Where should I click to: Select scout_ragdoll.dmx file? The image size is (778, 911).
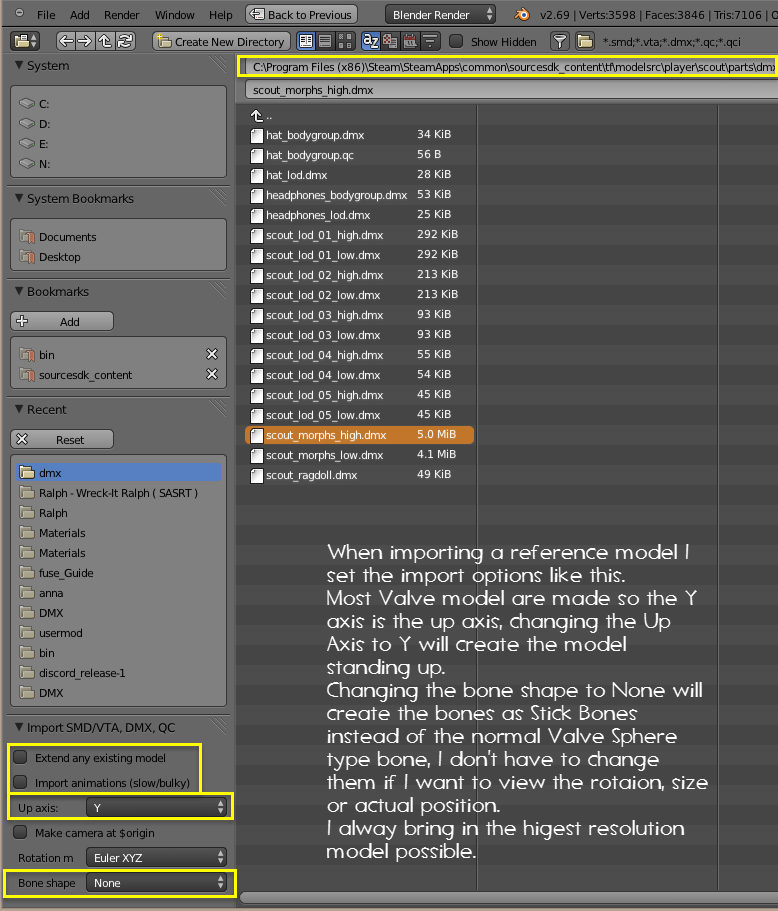click(x=359, y=475)
